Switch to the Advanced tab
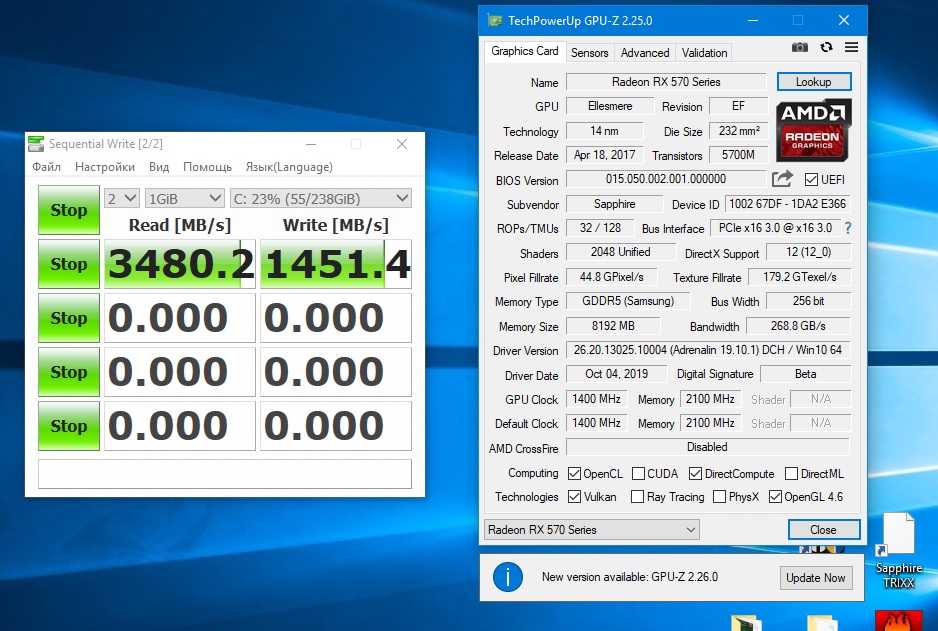The width and height of the screenshot is (938, 631). 645,53
